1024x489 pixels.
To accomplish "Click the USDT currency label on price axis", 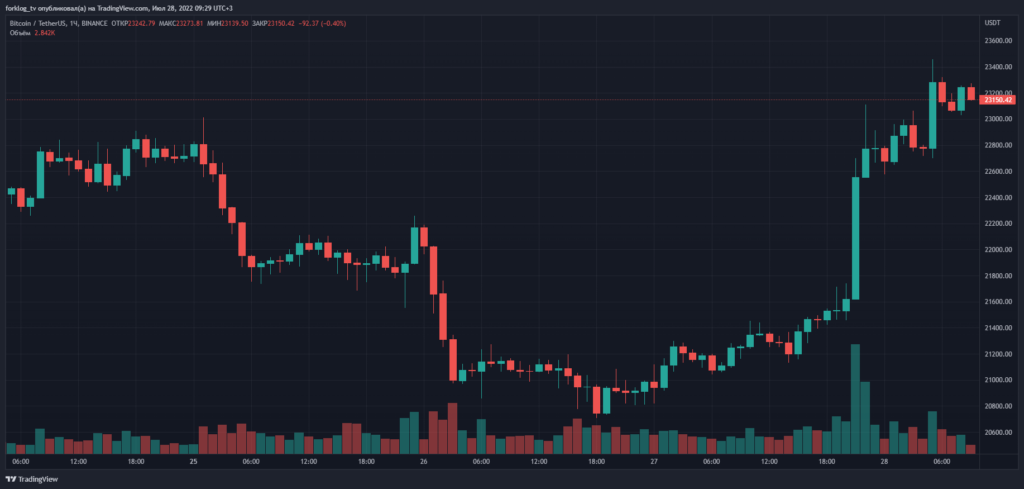I will coord(993,22).
